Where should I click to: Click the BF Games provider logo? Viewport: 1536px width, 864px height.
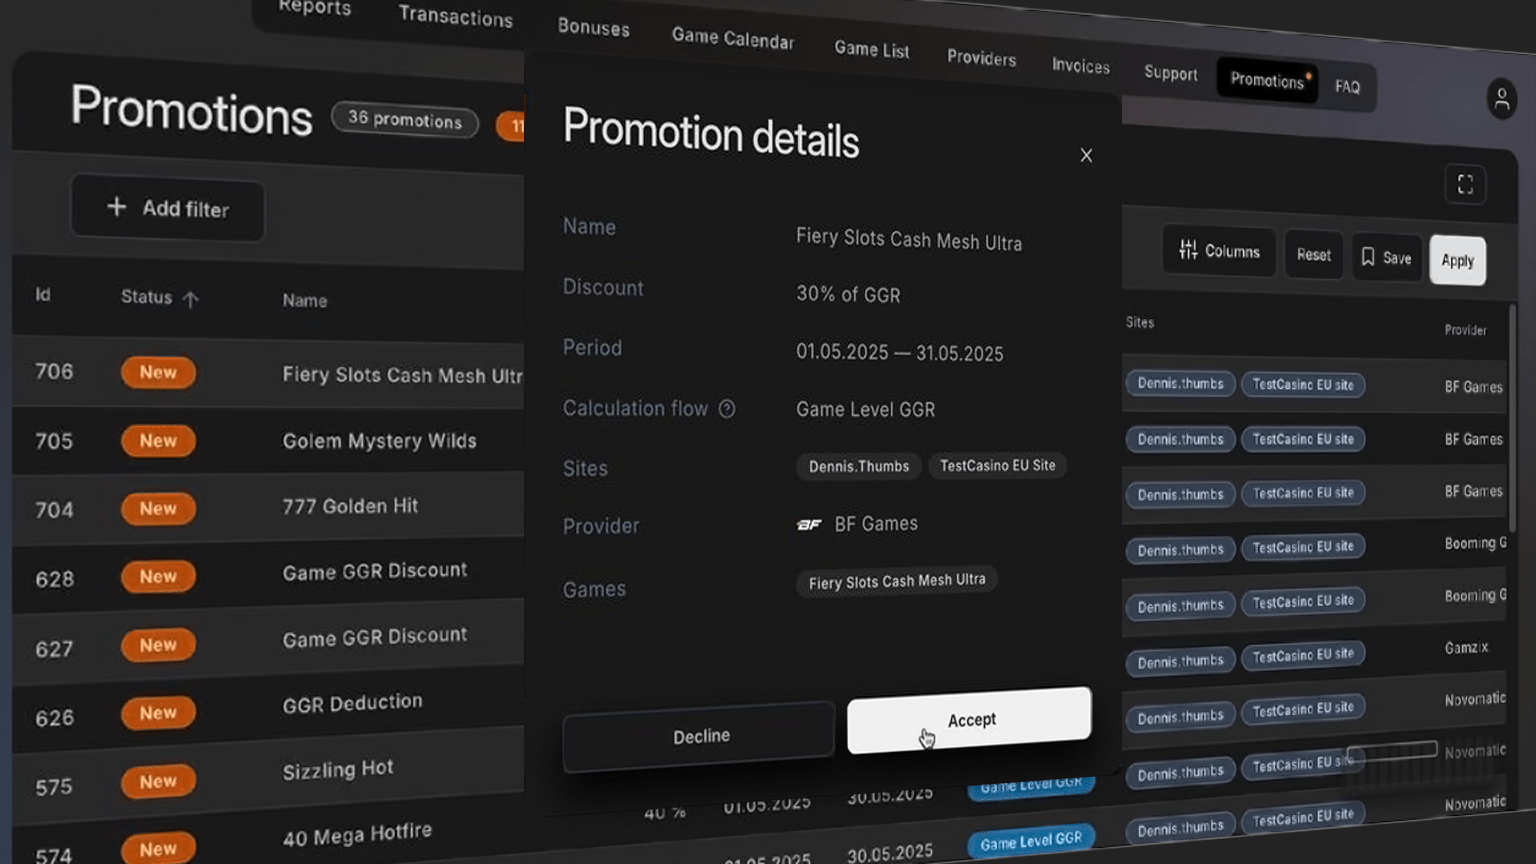click(809, 524)
